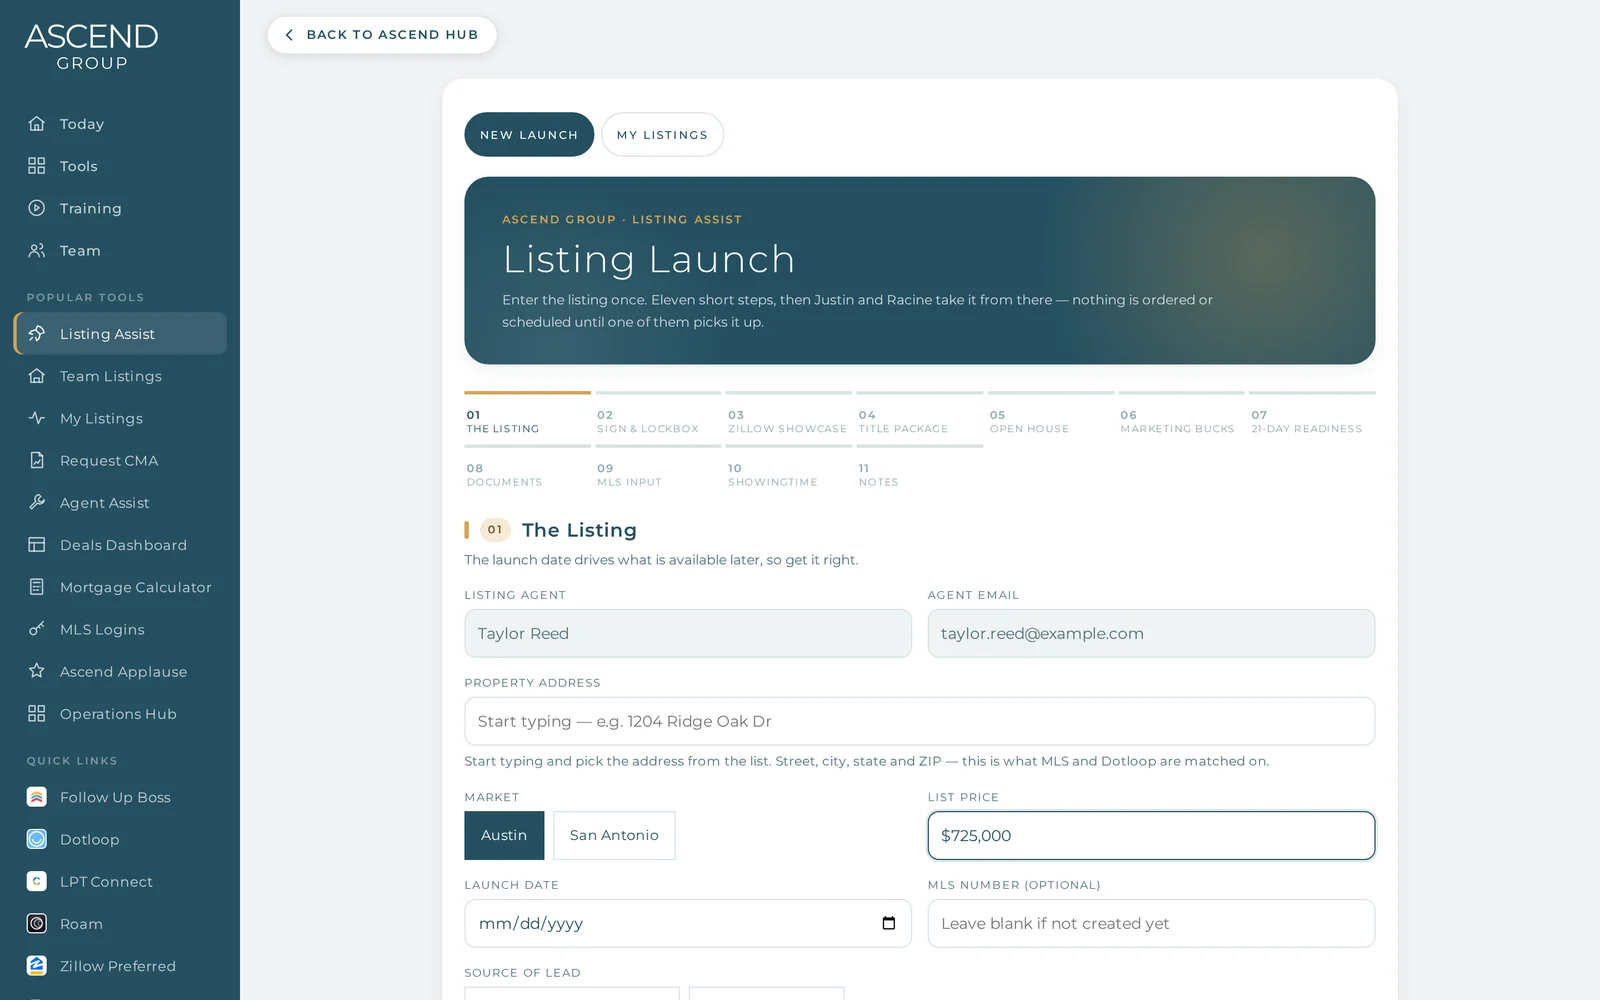Viewport: 1600px width, 1000px height.
Task: Open the LPT Connect logo icon
Action: [x=37, y=881]
